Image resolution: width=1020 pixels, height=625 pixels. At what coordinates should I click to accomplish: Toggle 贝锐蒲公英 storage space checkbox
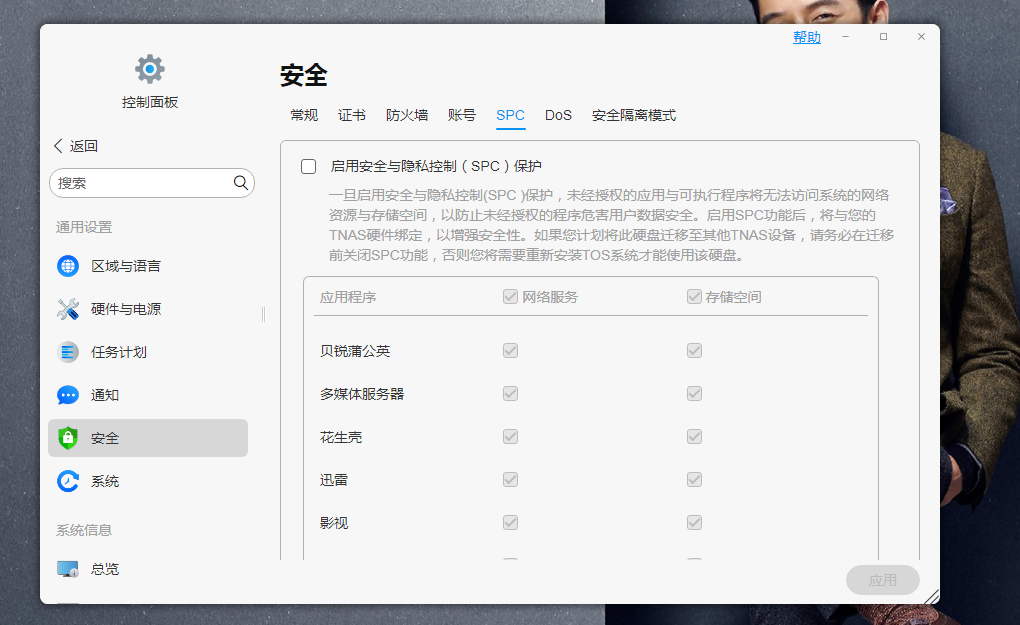coord(695,351)
